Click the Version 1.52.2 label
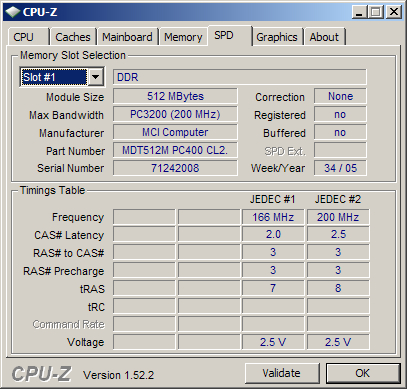Screen dimensions: 407x389 pyautogui.click(x=119, y=375)
